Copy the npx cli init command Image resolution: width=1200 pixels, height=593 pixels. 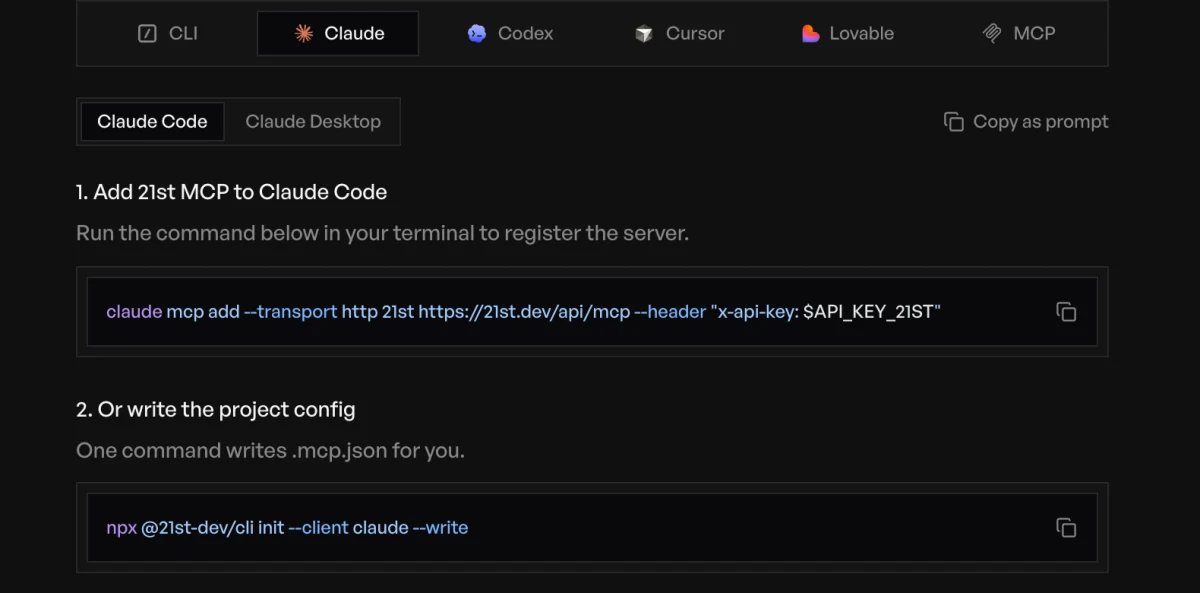1066,527
